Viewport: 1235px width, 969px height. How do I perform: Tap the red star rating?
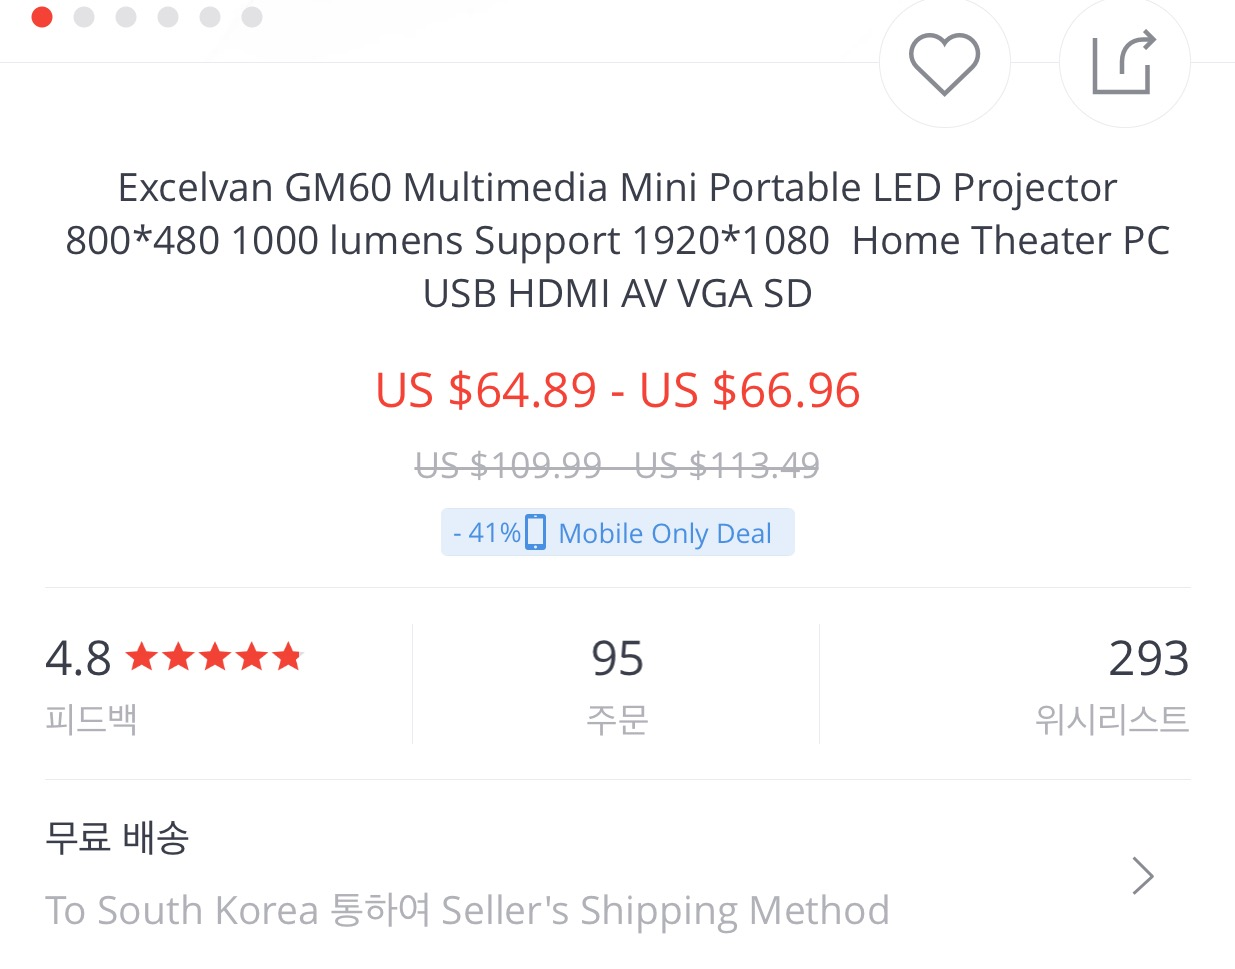click(x=214, y=657)
